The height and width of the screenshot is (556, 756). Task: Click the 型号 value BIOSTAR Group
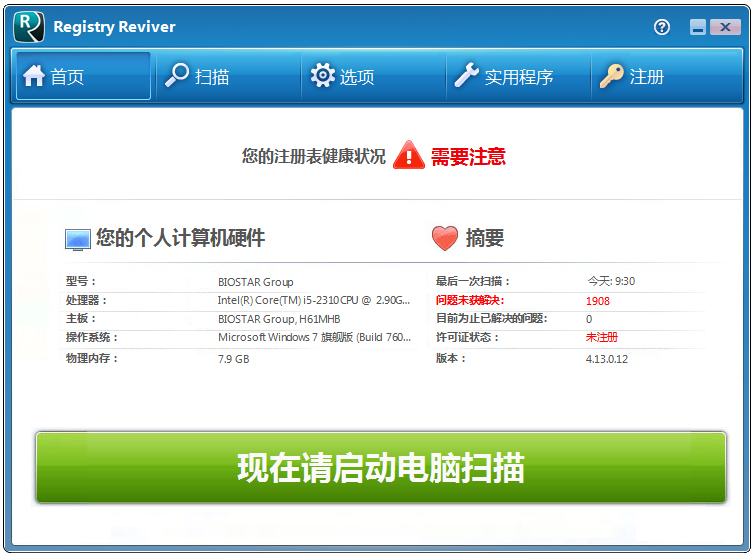256,282
